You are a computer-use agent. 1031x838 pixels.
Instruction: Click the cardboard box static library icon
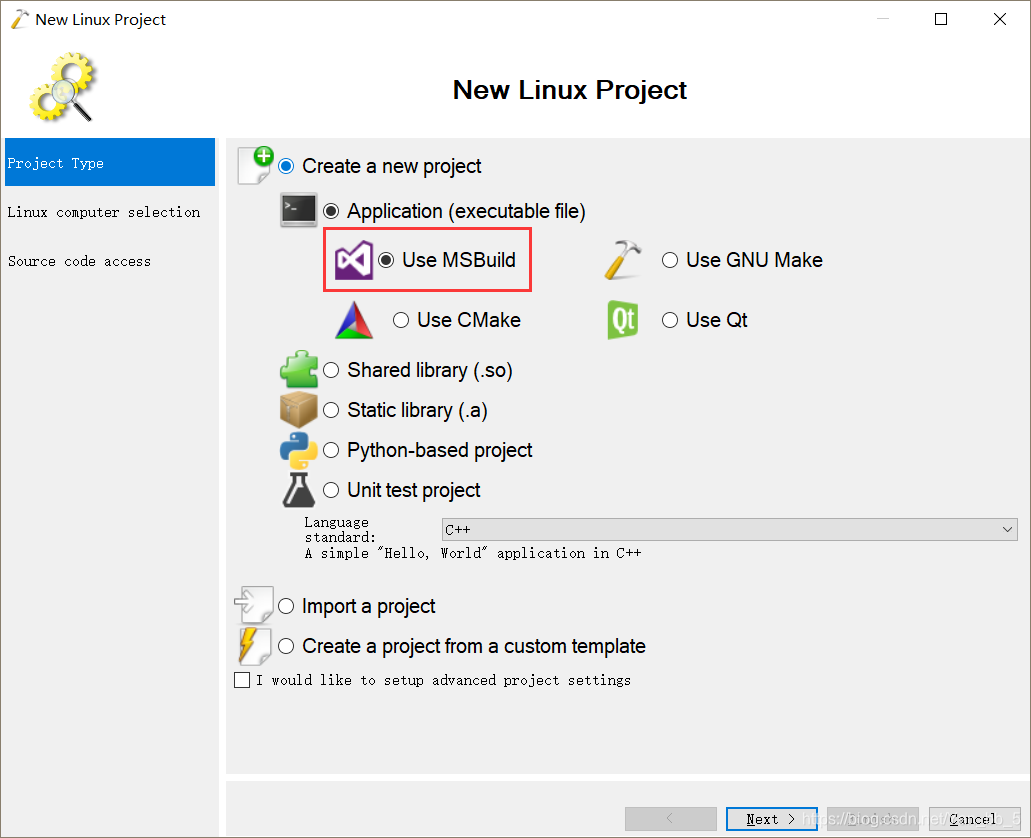click(299, 410)
